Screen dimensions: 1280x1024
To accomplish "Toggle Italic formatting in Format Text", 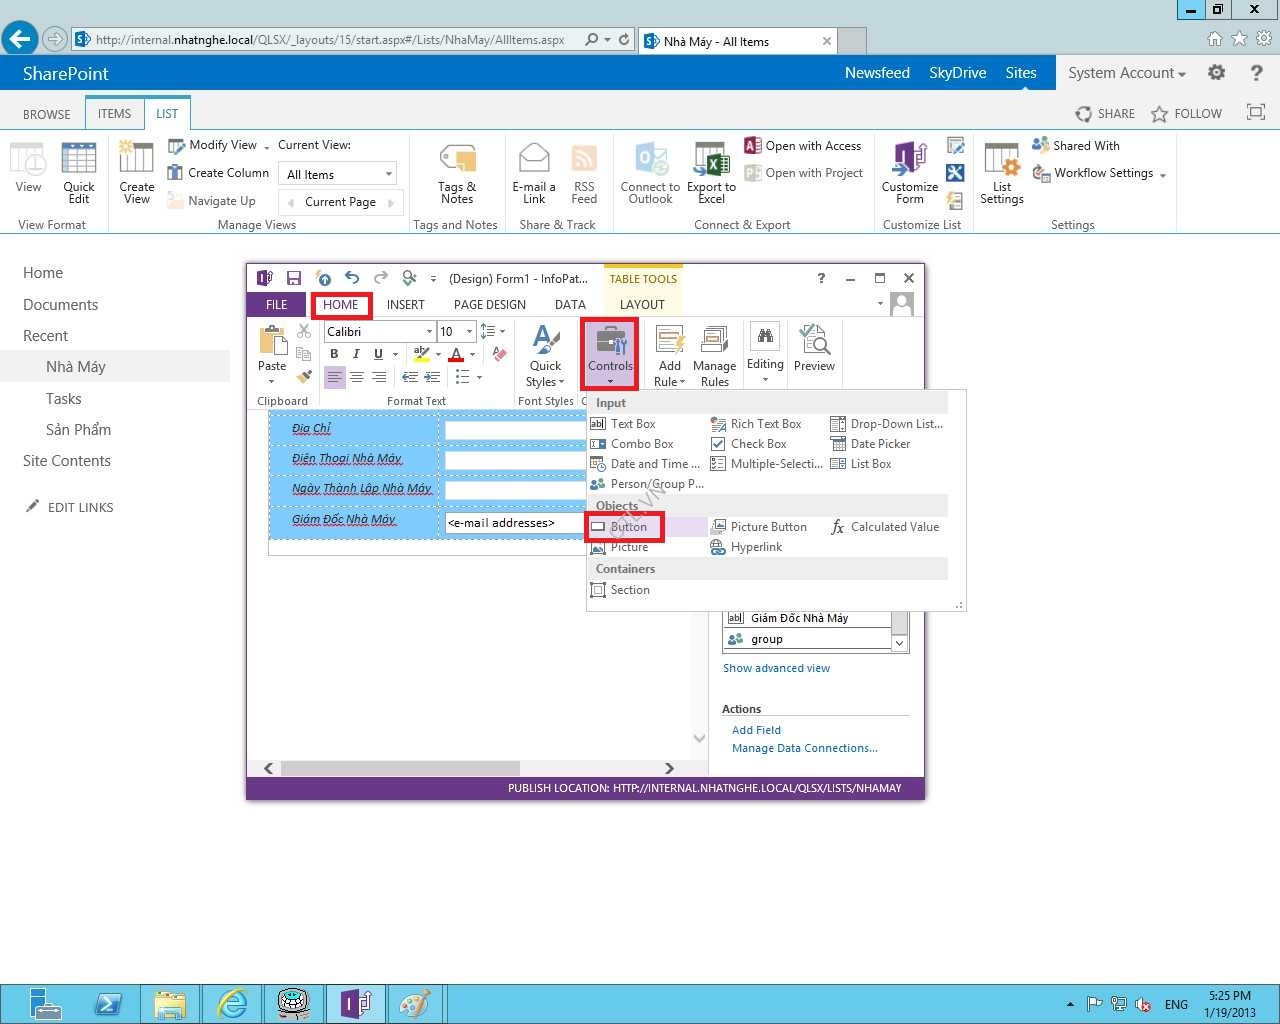I will pos(356,354).
